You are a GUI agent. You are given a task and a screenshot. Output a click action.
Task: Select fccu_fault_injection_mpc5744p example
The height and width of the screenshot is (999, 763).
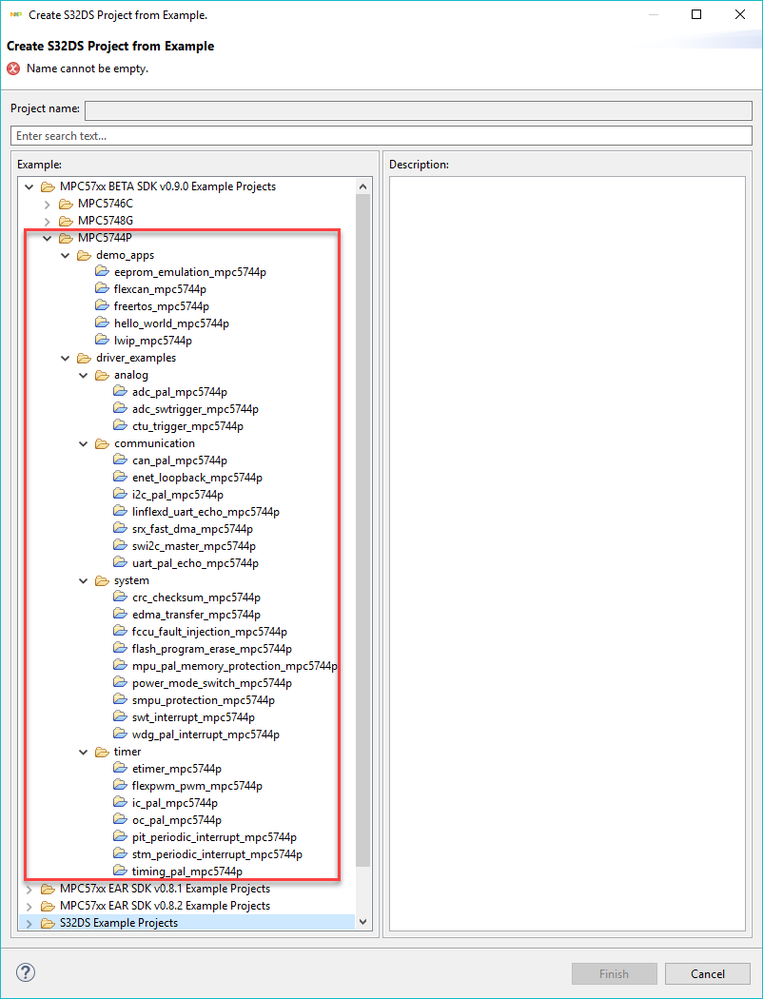210,631
